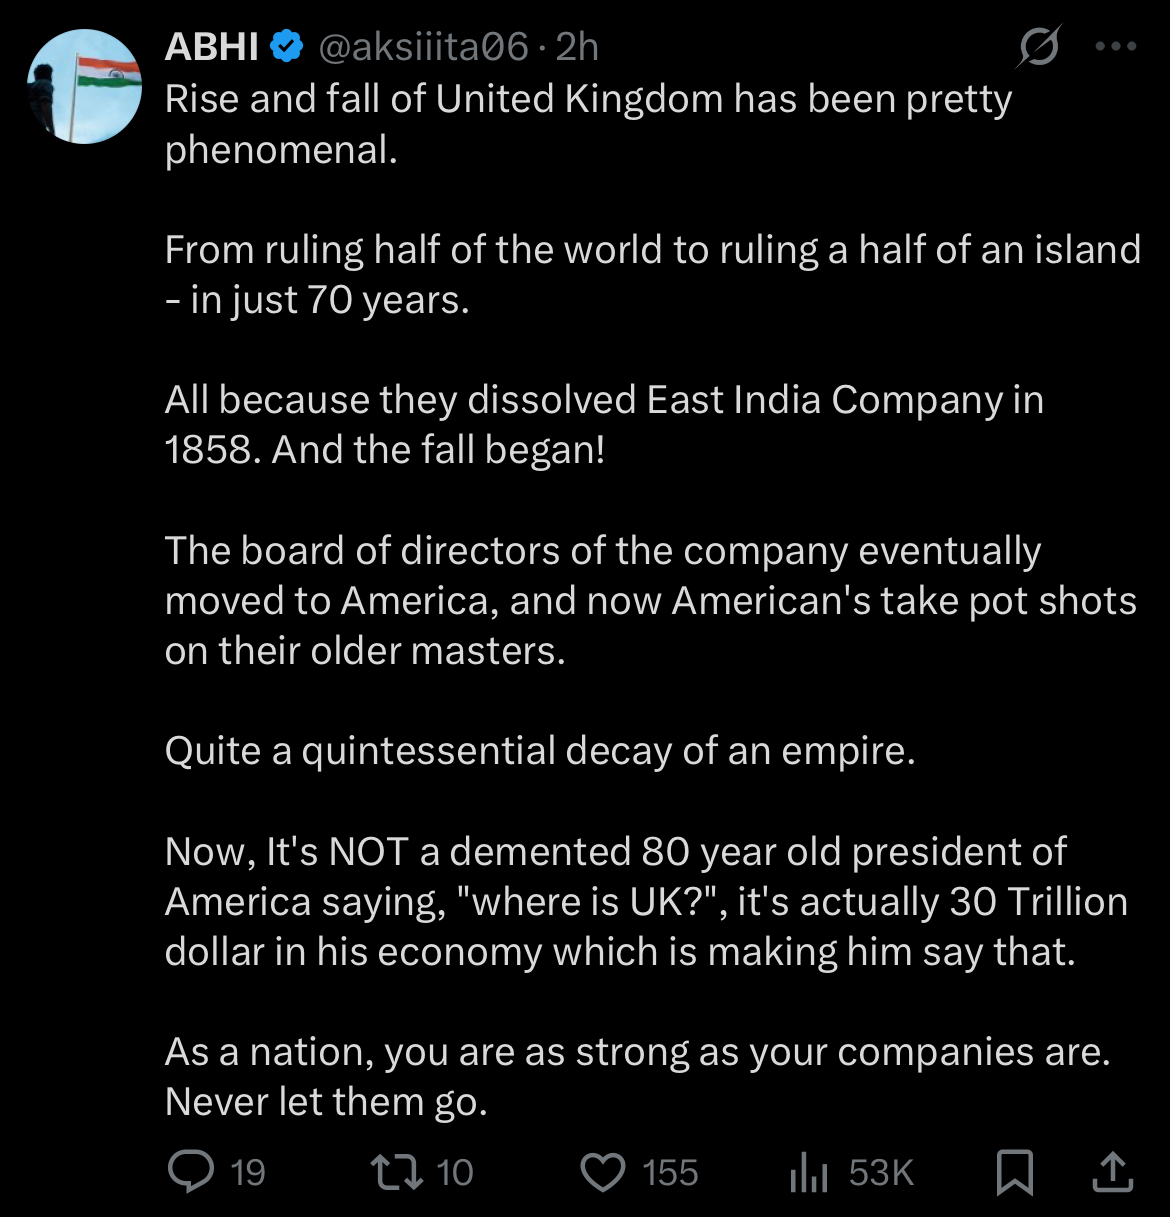This screenshot has height=1217, width=1170.
Task: Click the 53K views count
Action: click(881, 1172)
